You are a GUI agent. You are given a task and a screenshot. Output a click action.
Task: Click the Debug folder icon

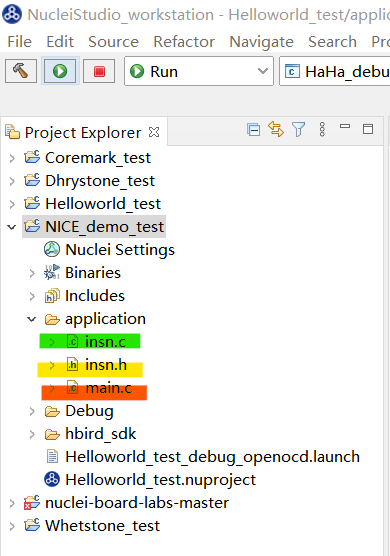click(x=52, y=412)
